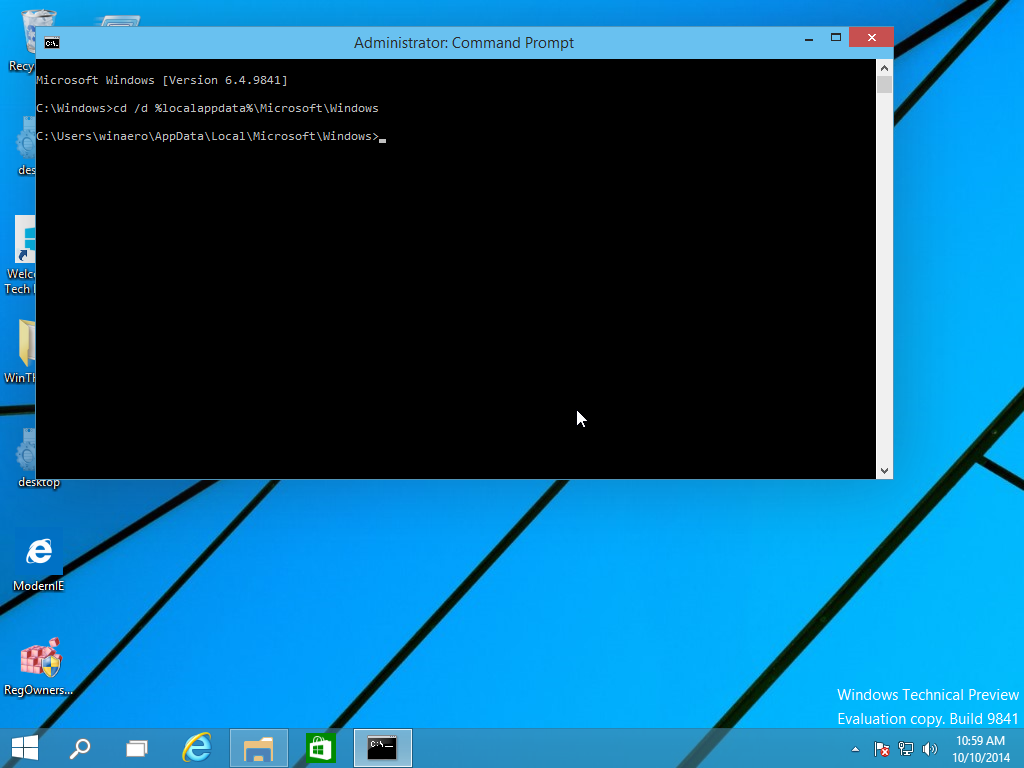
Task: Open the Start menu
Action: tap(23, 747)
